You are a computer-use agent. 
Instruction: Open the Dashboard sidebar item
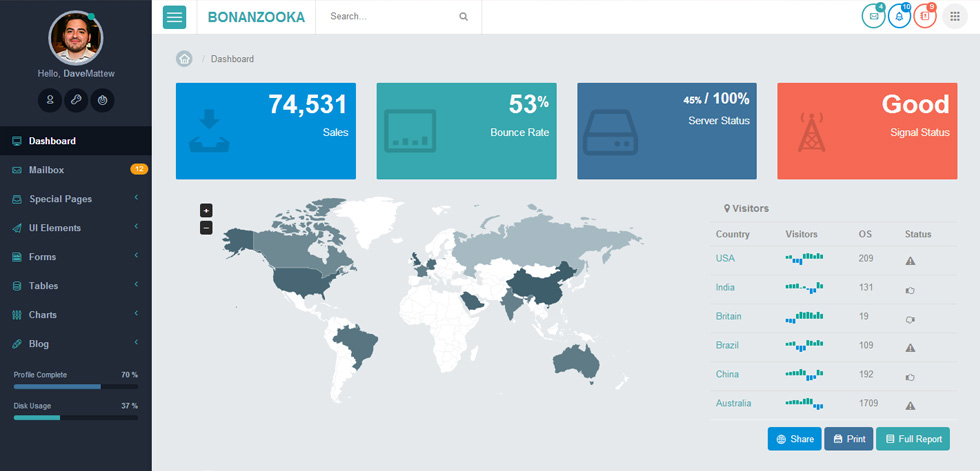click(76, 141)
